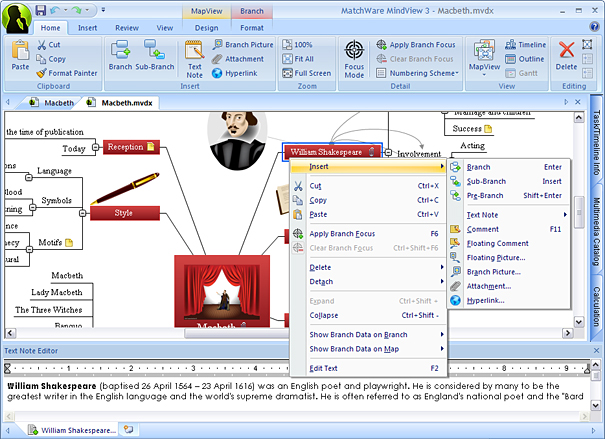This screenshot has height=439, width=605.
Task: Open the help question mark icon
Action: (x=594, y=27)
